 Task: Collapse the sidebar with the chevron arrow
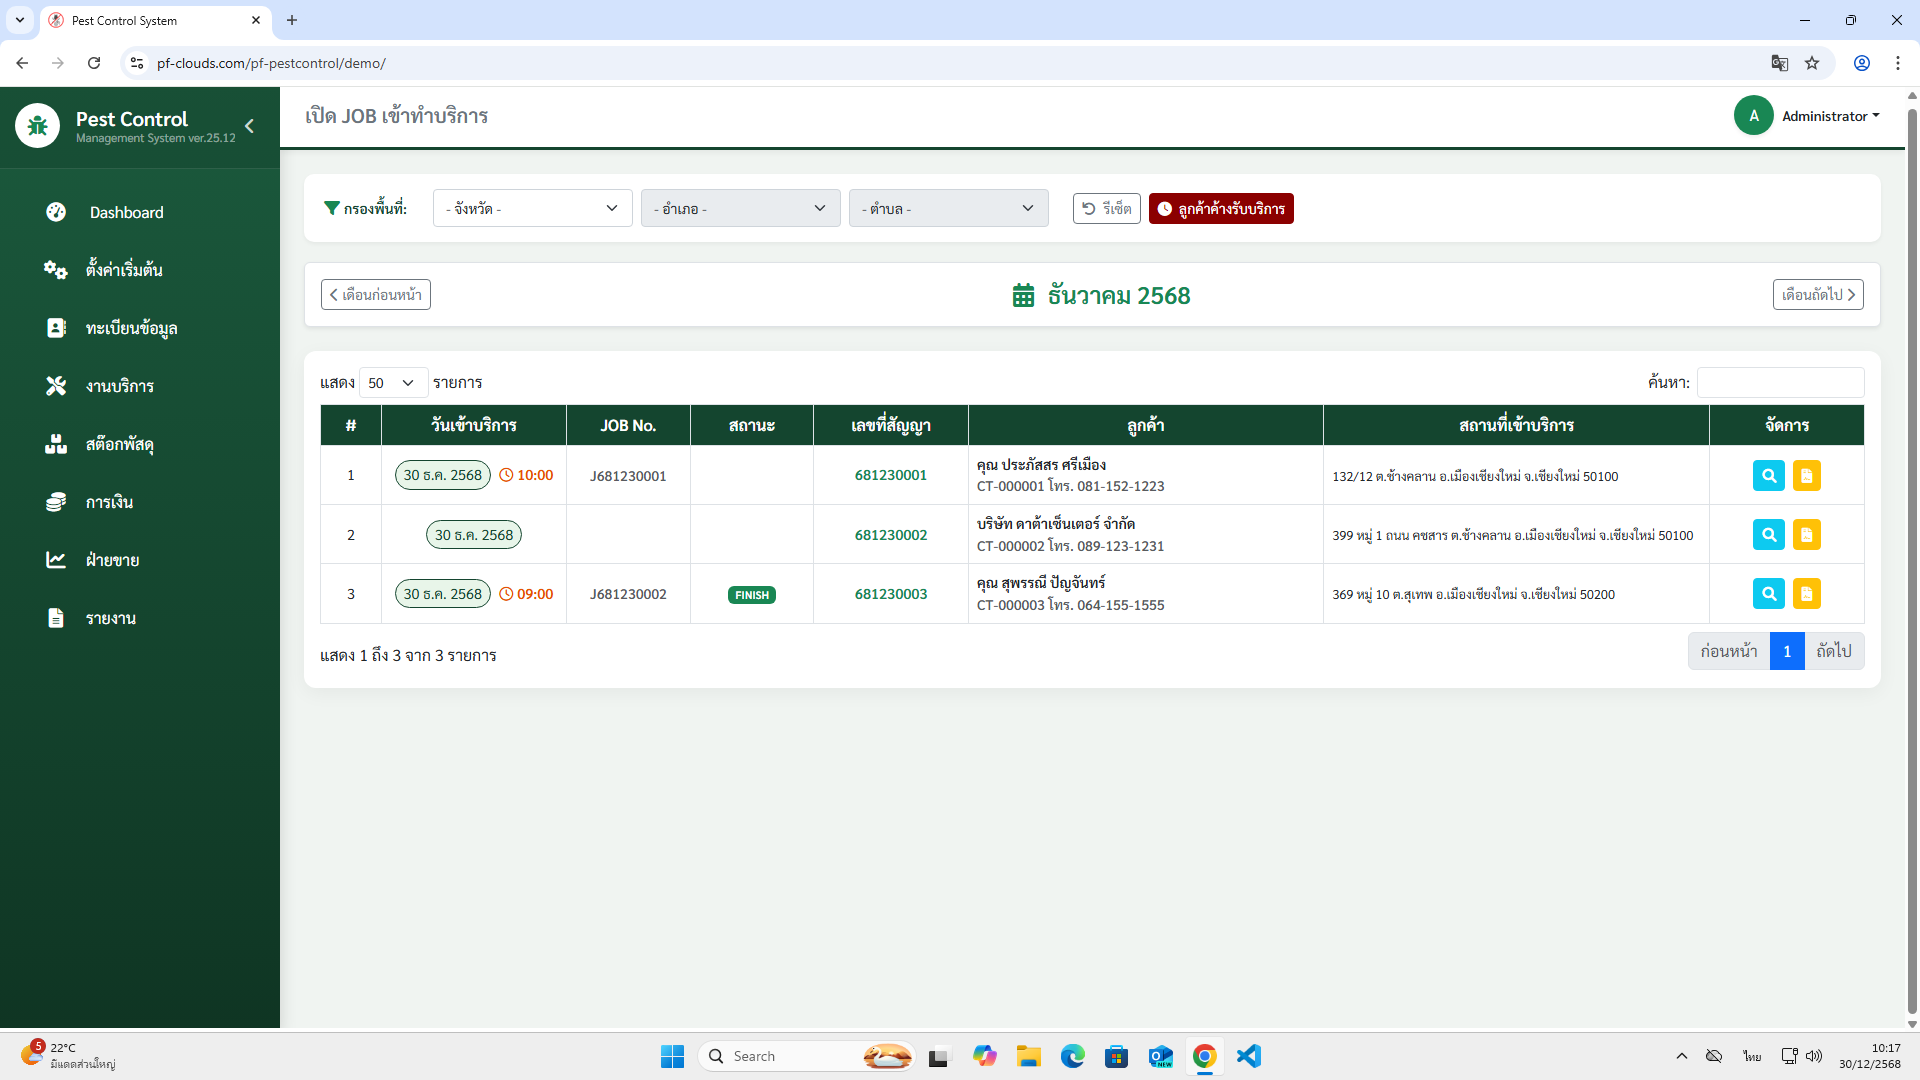pos(250,126)
